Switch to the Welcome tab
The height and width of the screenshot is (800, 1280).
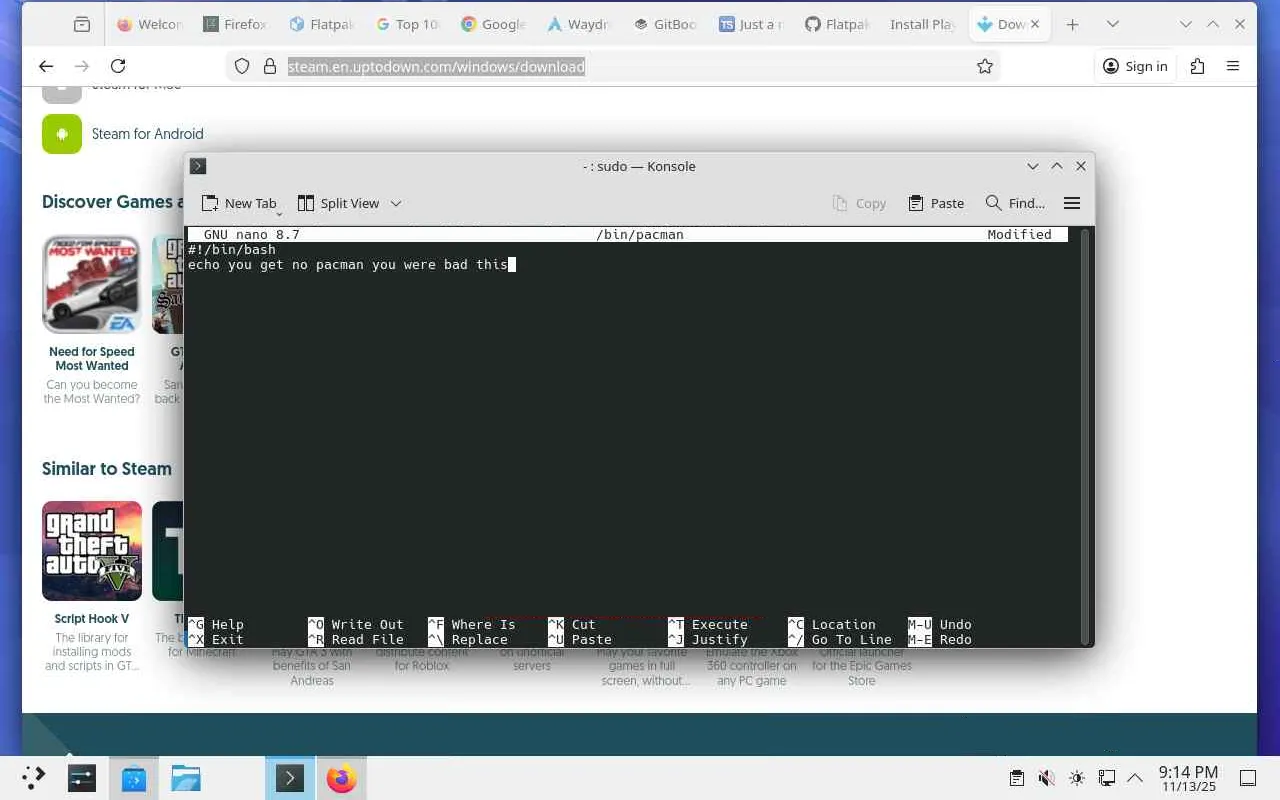click(150, 24)
